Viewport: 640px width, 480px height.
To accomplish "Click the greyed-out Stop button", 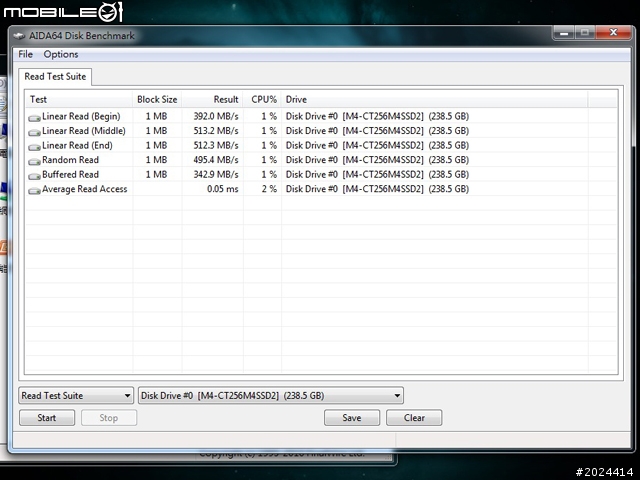I will tap(109, 418).
